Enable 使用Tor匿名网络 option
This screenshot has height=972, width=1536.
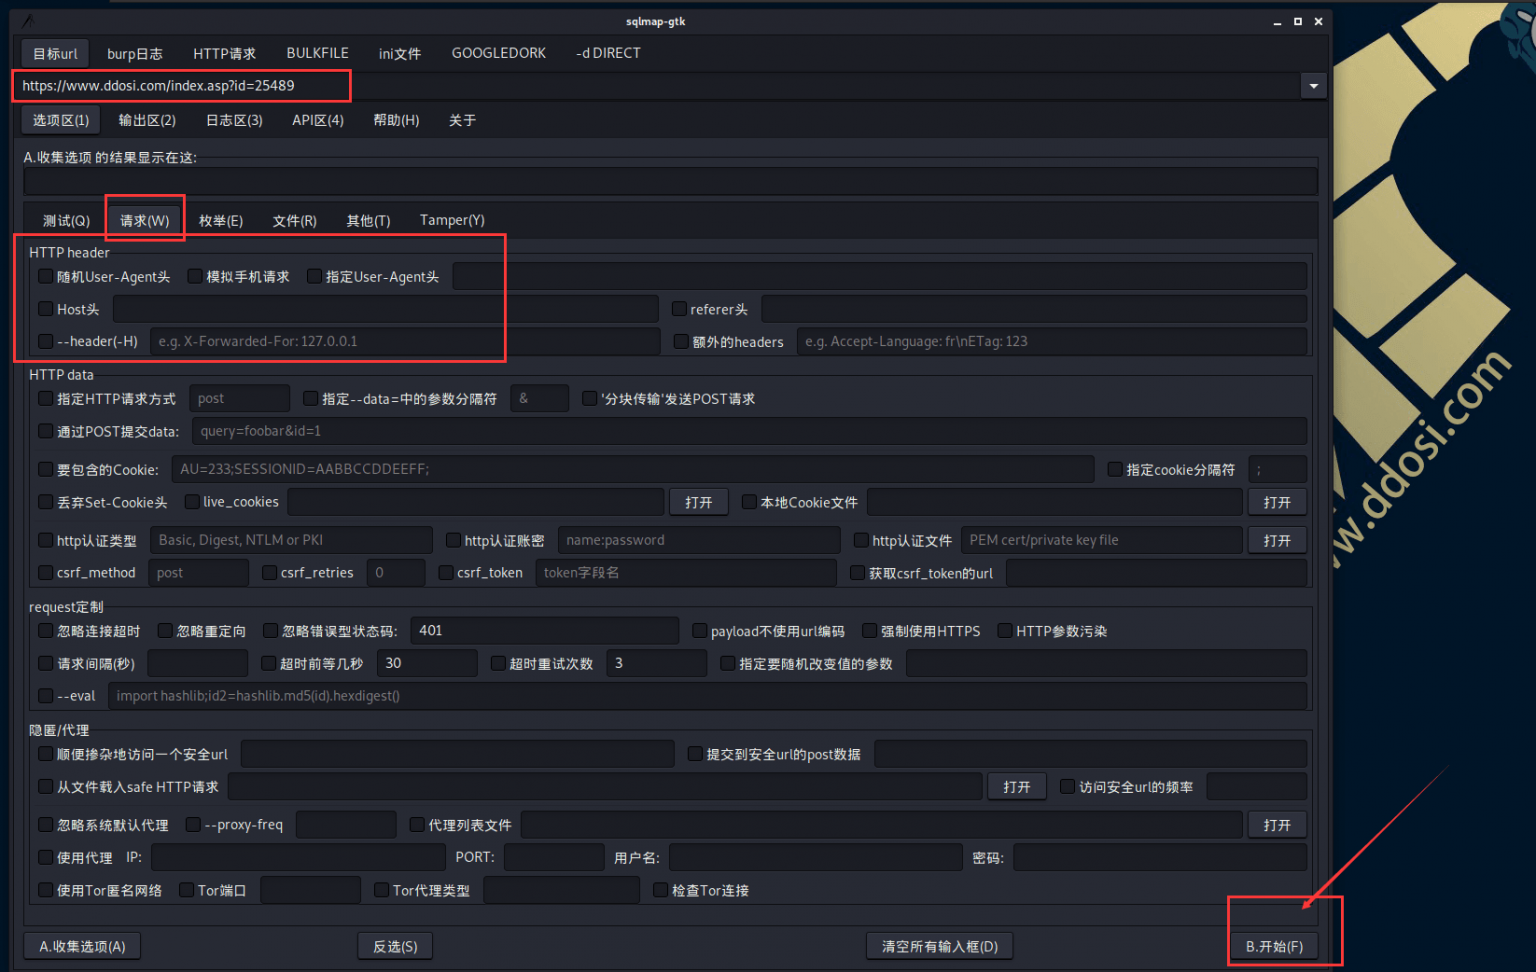(x=45, y=889)
